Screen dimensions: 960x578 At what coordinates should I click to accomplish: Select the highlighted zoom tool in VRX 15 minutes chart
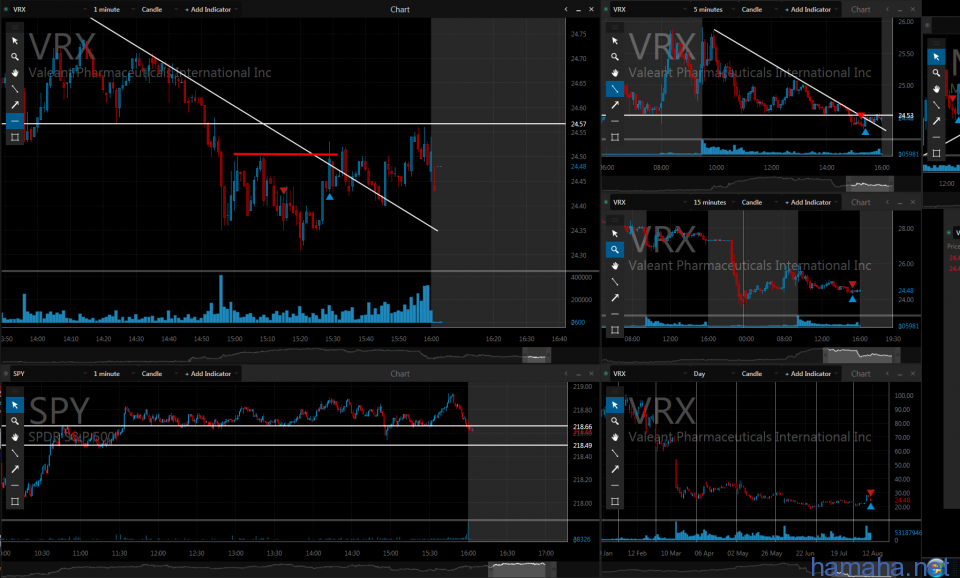[x=615, y=249]
